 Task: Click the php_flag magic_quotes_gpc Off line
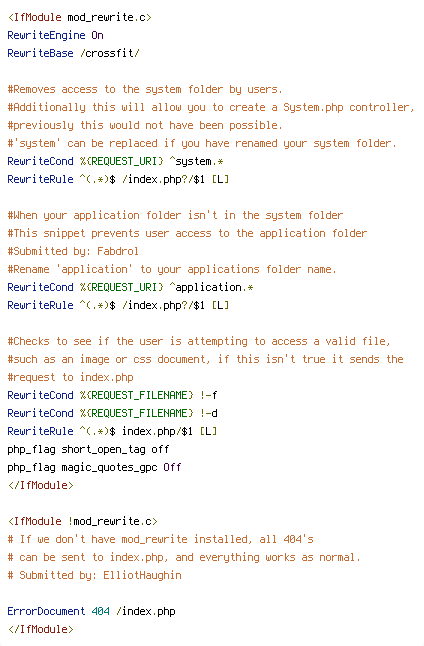[94, 467]
